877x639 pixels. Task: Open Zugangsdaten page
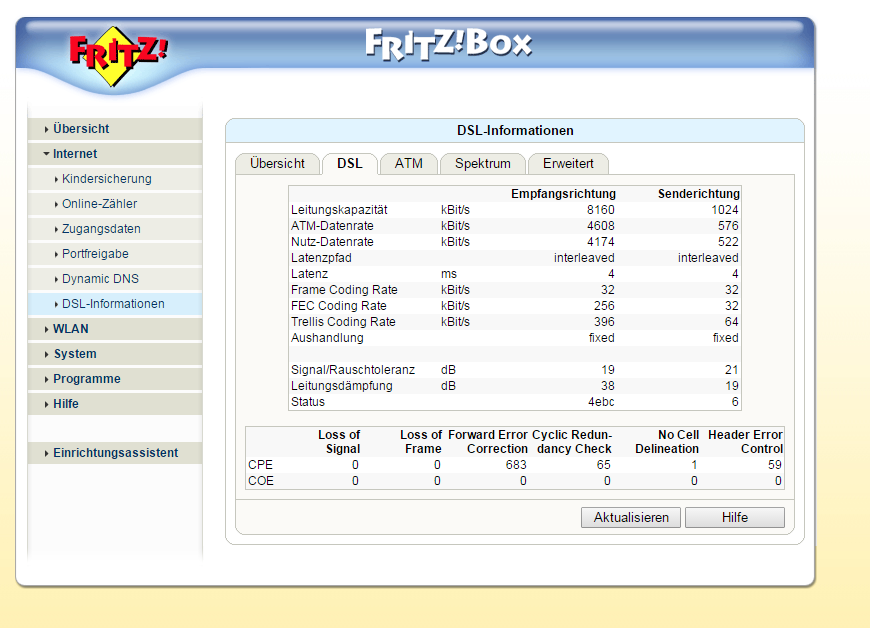point(101,229)
